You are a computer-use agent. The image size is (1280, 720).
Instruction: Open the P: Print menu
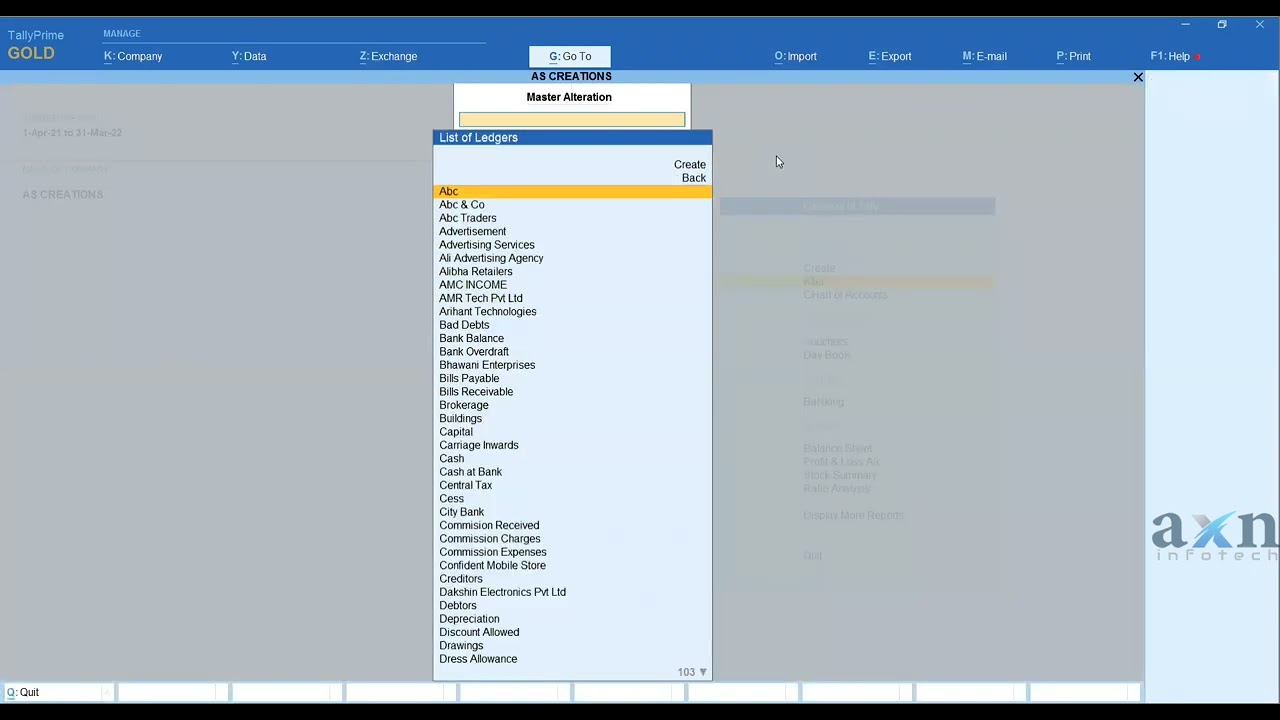1073,56
